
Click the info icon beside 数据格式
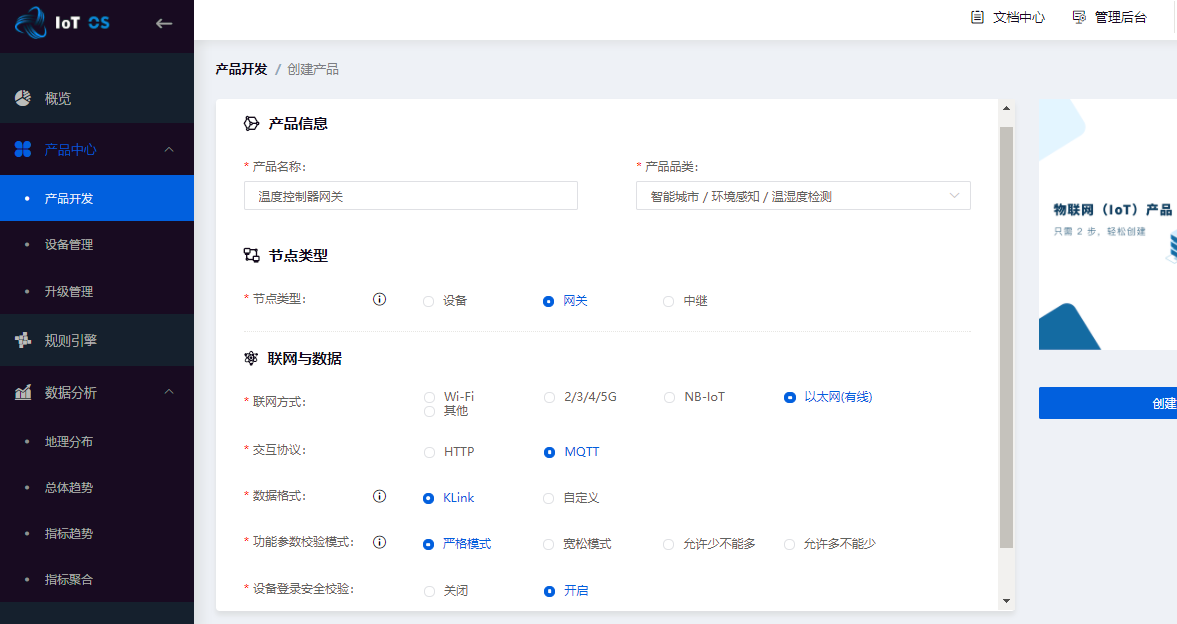(x=379, y=497)
